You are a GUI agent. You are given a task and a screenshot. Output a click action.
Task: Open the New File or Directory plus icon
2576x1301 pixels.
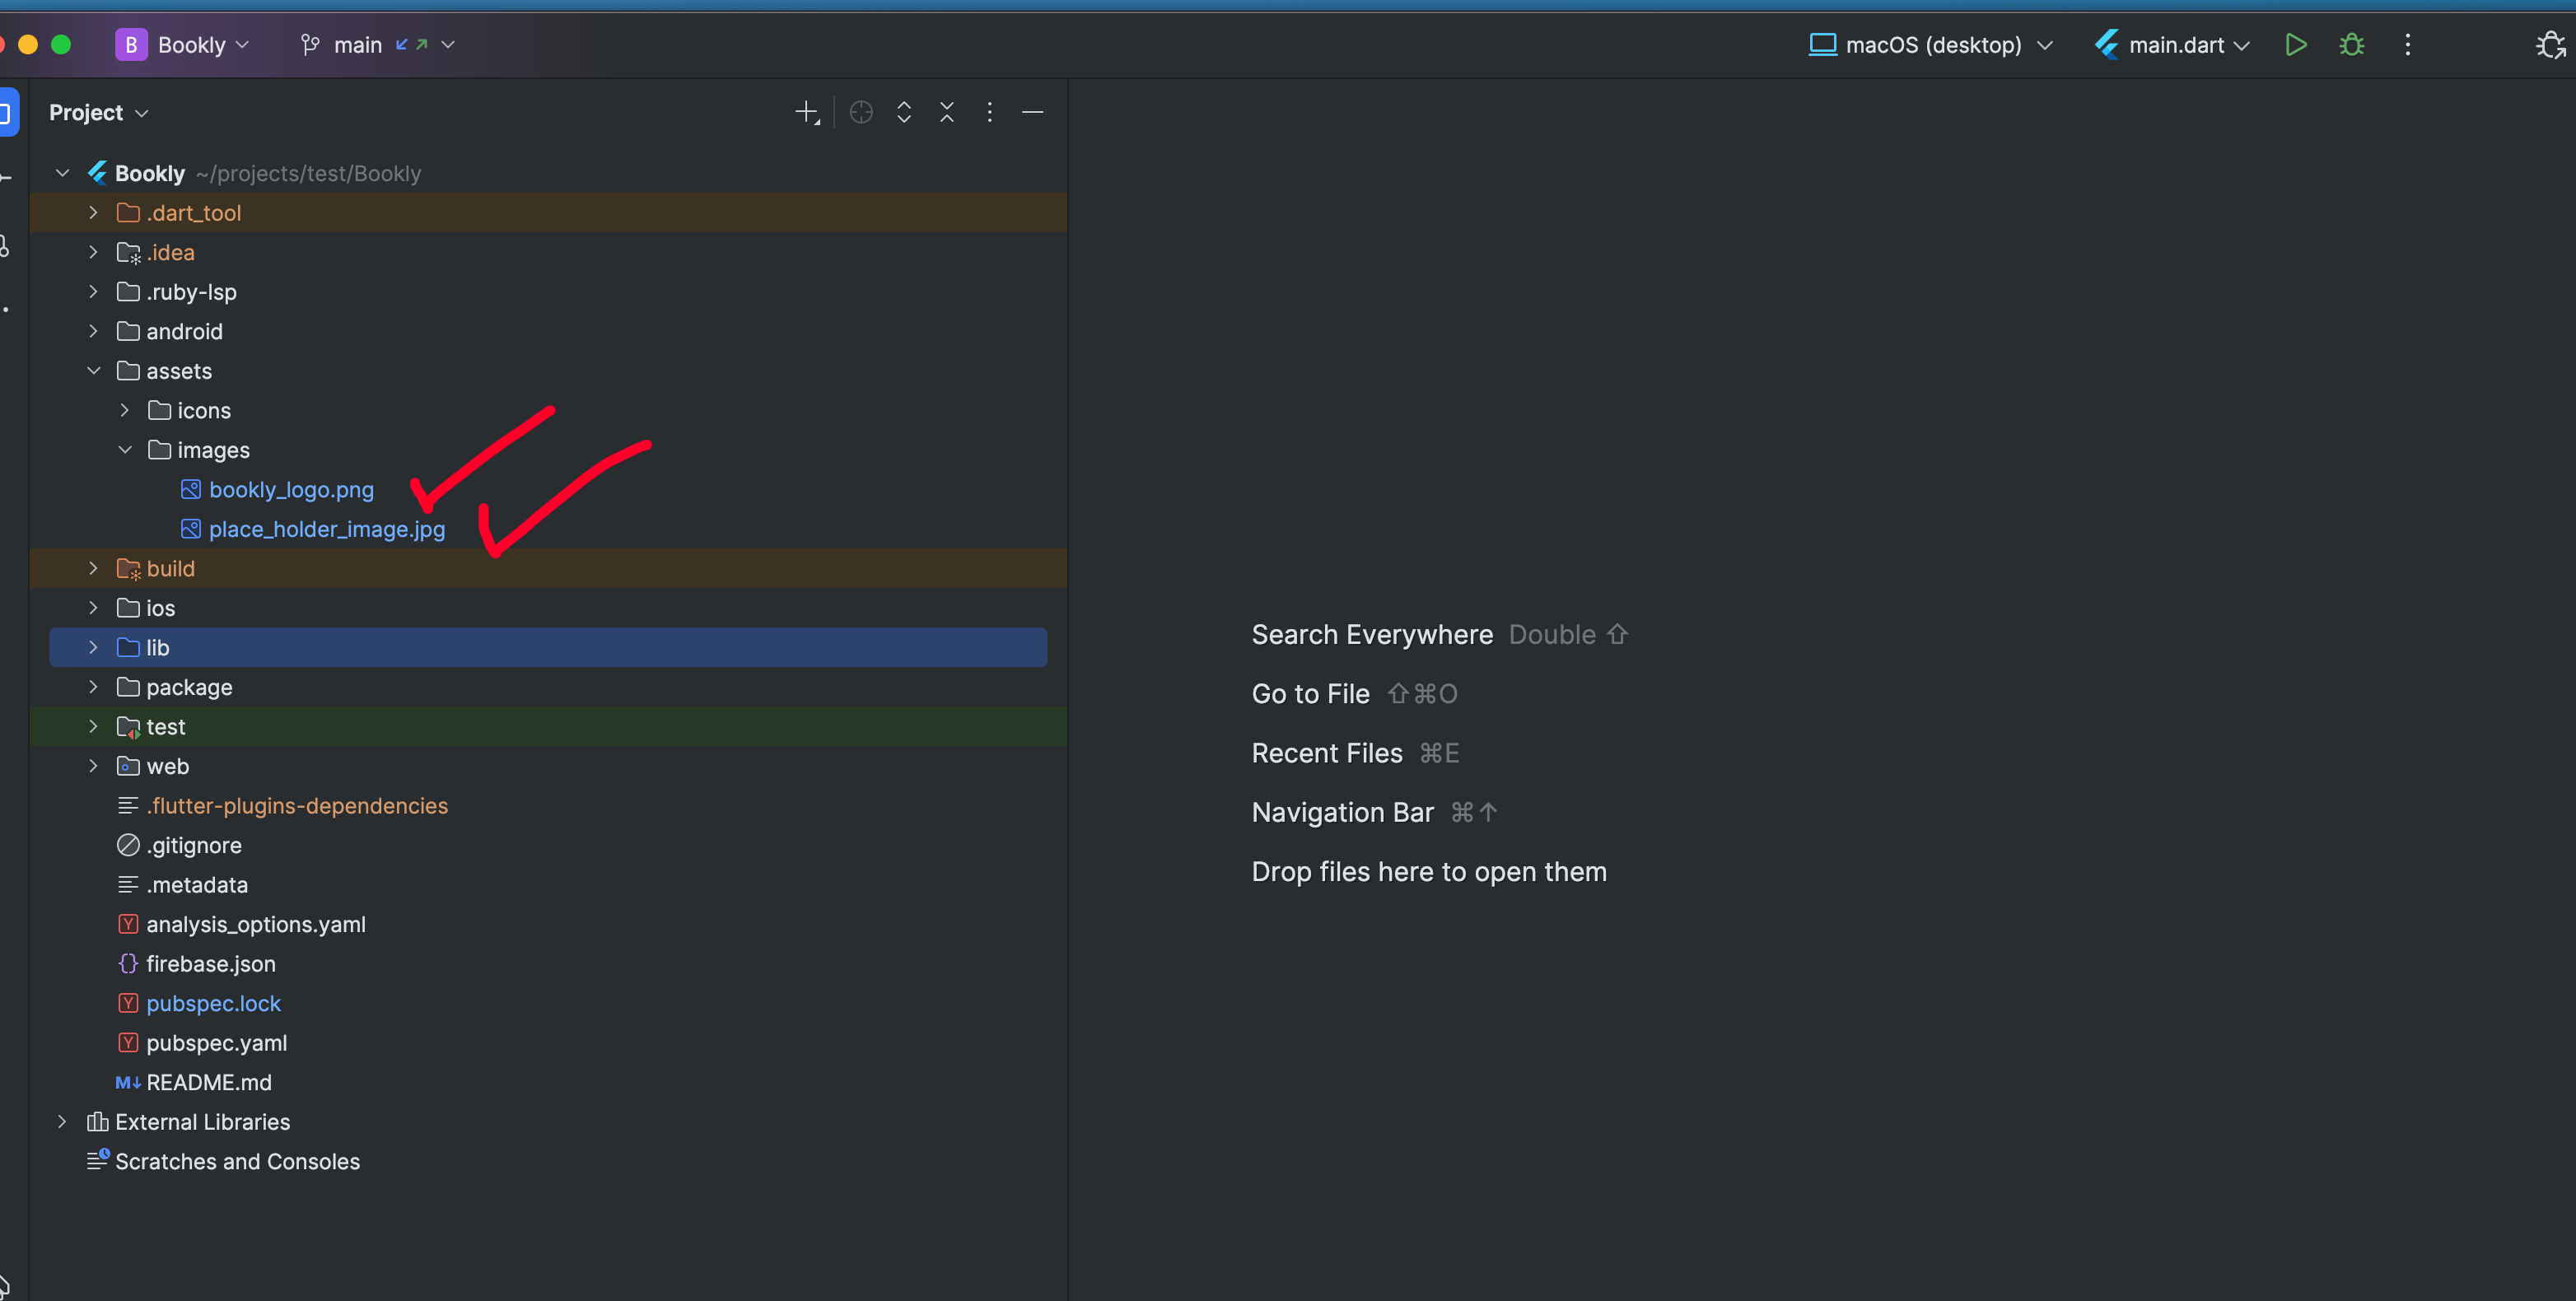807,112
